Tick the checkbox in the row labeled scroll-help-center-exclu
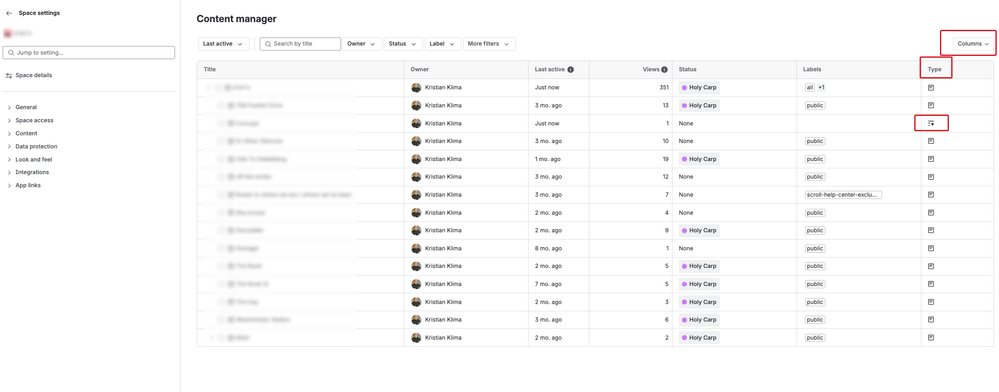Image resolution: width=999 pixels, height=392 pixels. (x=221, y=194)
